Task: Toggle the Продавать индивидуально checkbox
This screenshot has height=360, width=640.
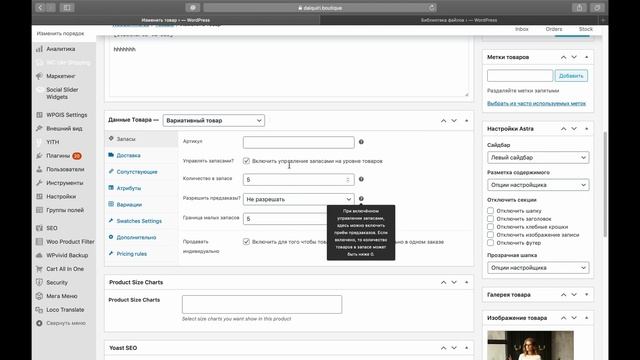Action: click(x=246, y=242)
